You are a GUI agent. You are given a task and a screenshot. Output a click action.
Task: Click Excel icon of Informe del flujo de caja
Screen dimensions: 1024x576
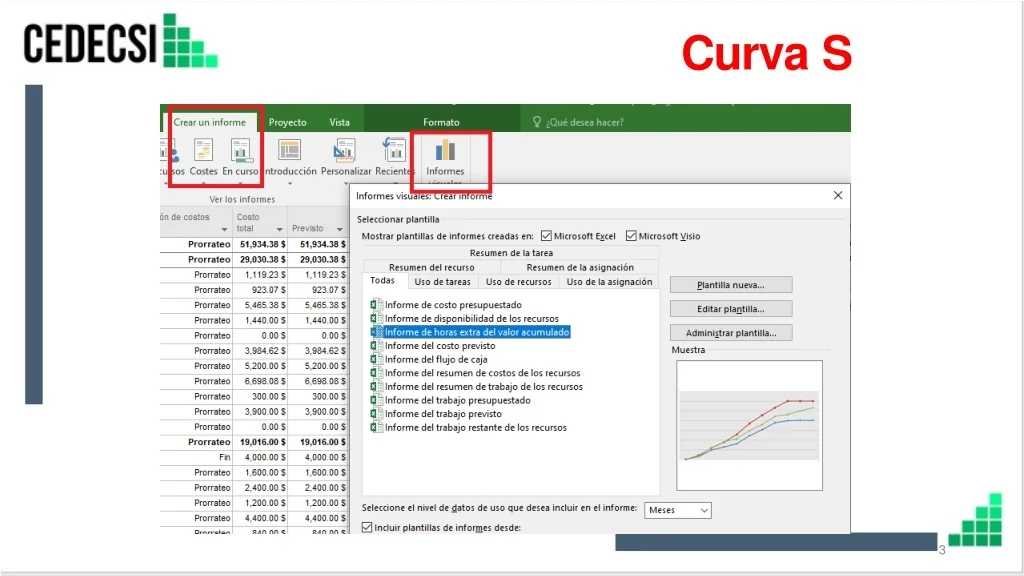tap(376, 359)
